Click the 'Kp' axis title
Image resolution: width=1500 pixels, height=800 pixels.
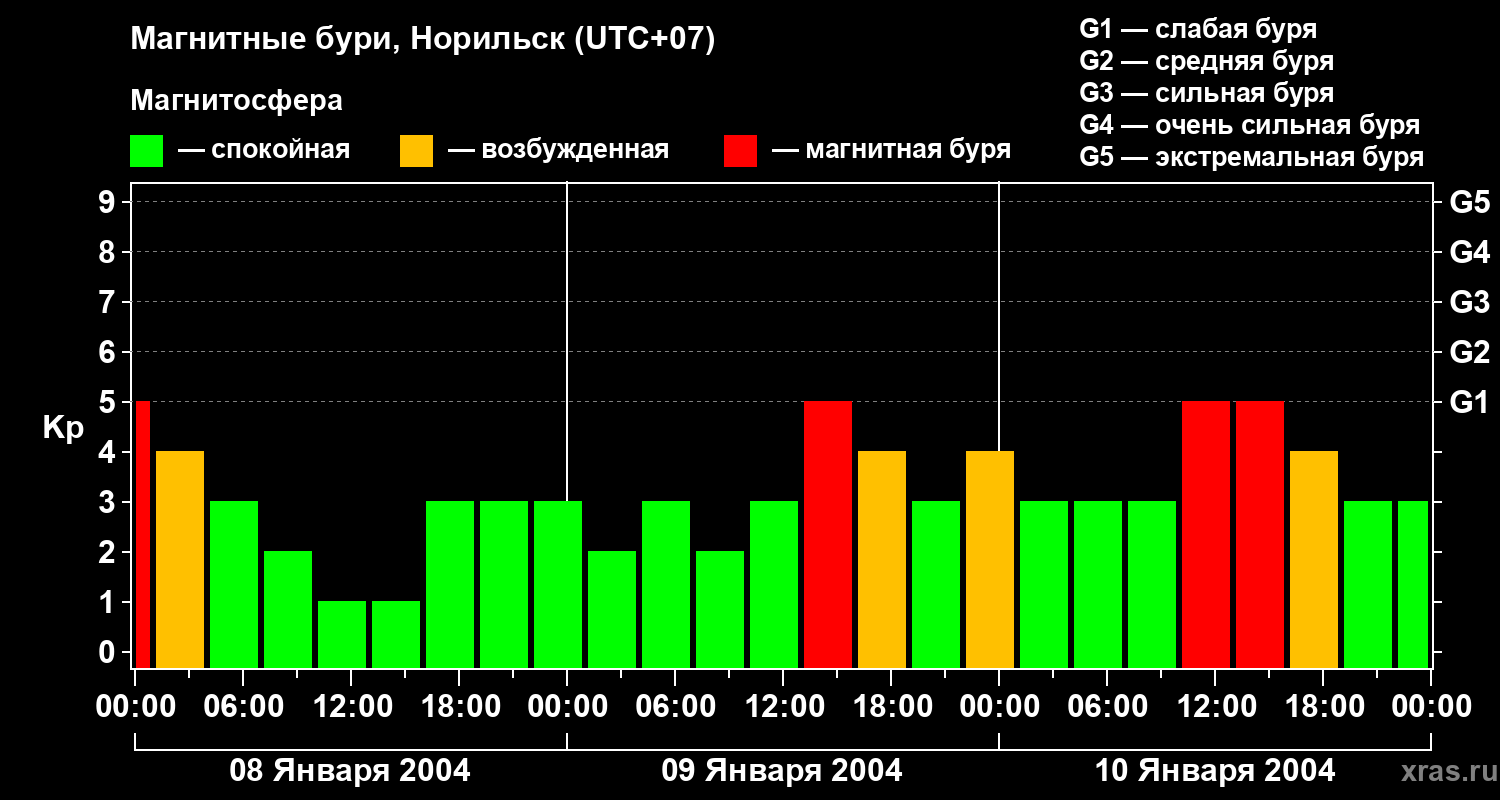click(63, 428)
